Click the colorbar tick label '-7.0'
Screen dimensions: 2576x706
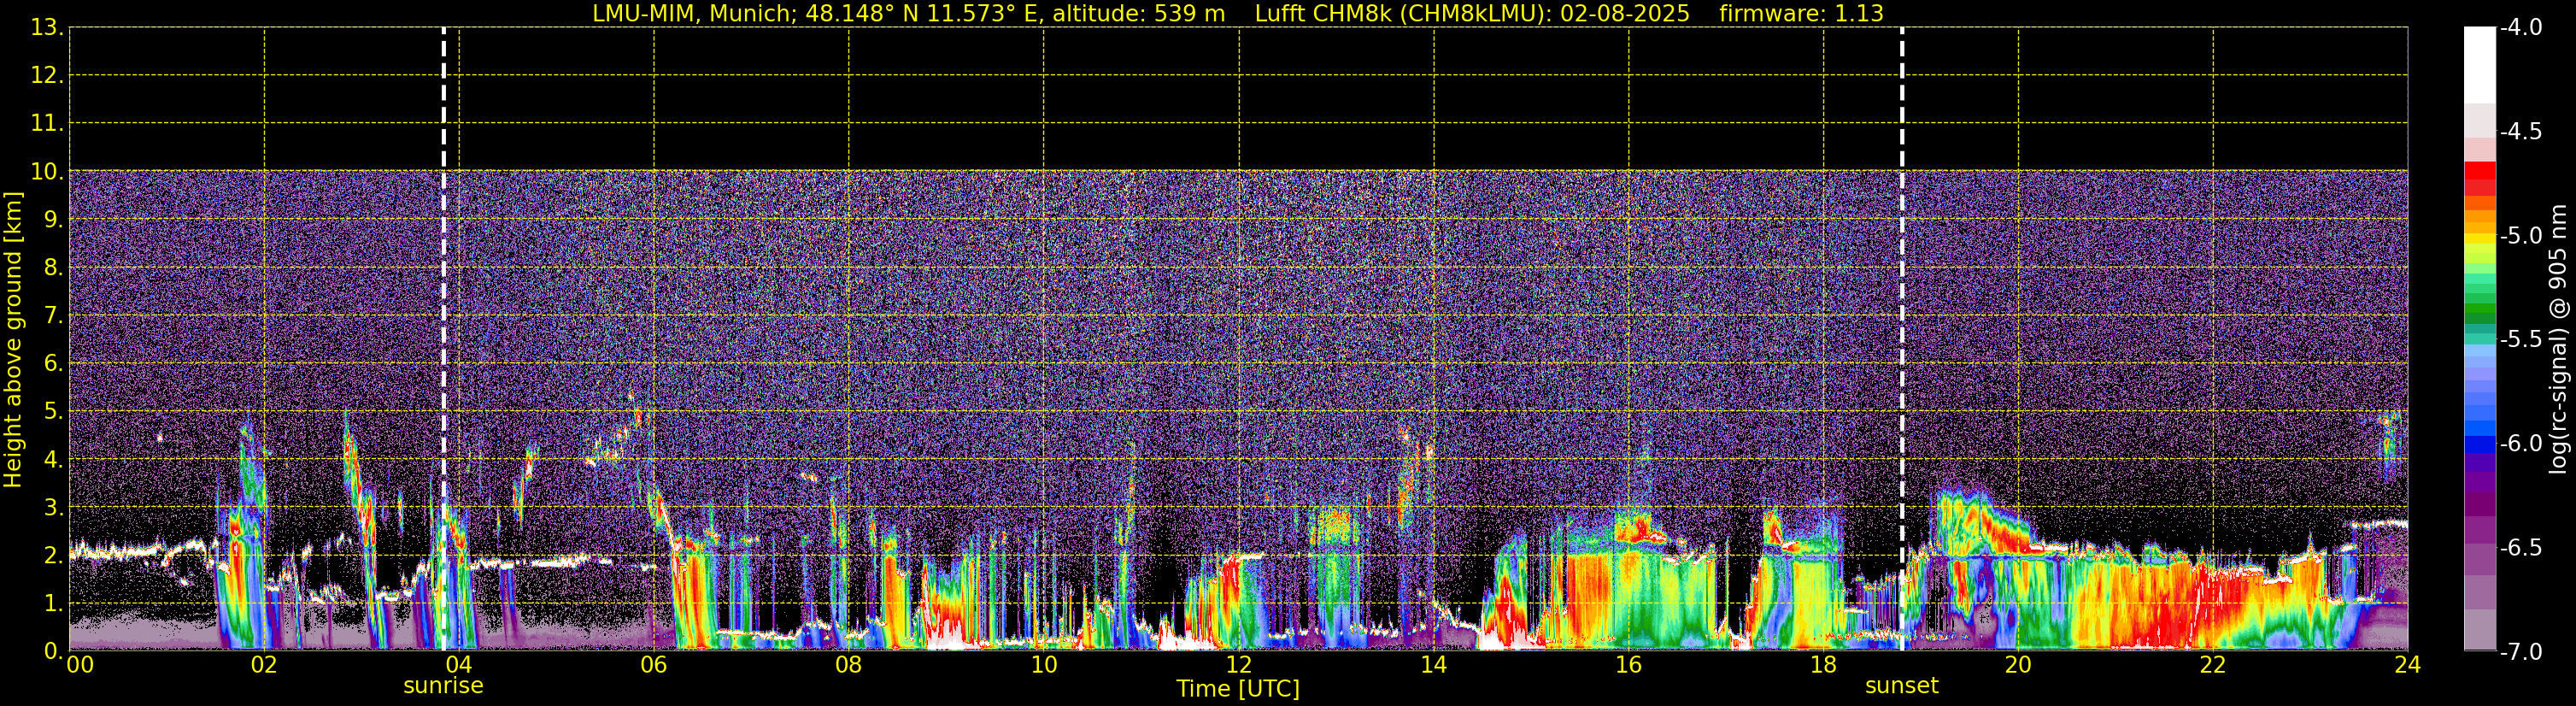2521,651
